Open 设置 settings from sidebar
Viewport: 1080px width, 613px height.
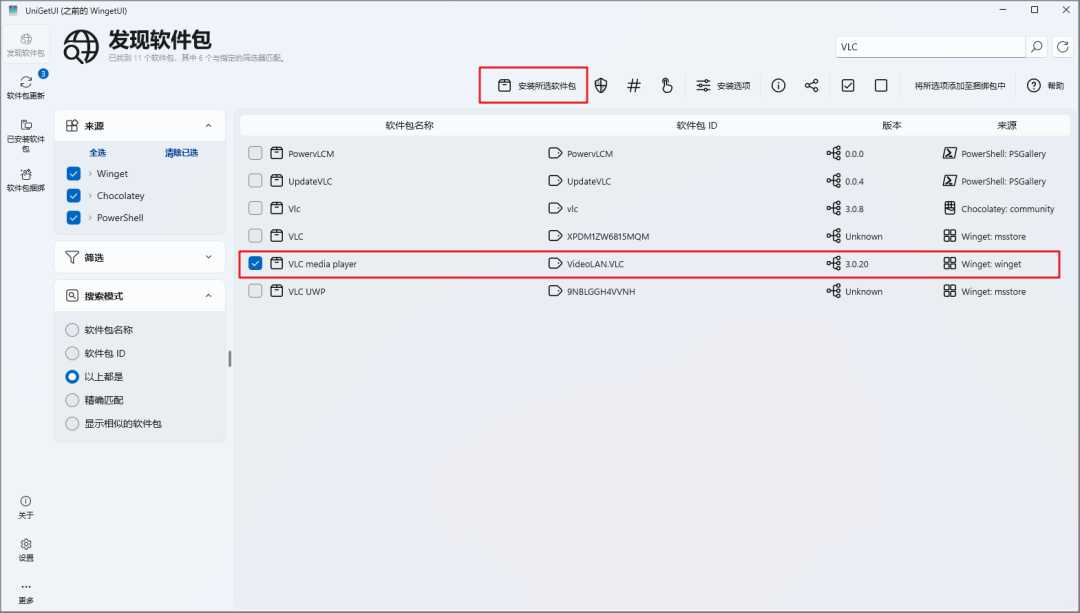[26, 550]
